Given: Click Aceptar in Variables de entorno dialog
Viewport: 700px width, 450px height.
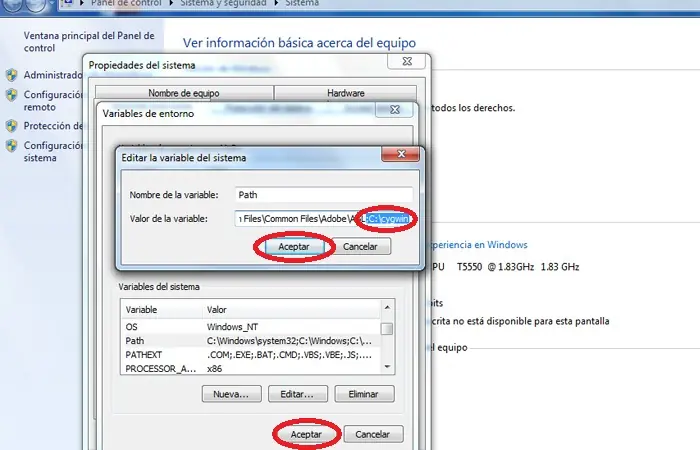Looking at the screenshot, I should (x=306, y=434).
